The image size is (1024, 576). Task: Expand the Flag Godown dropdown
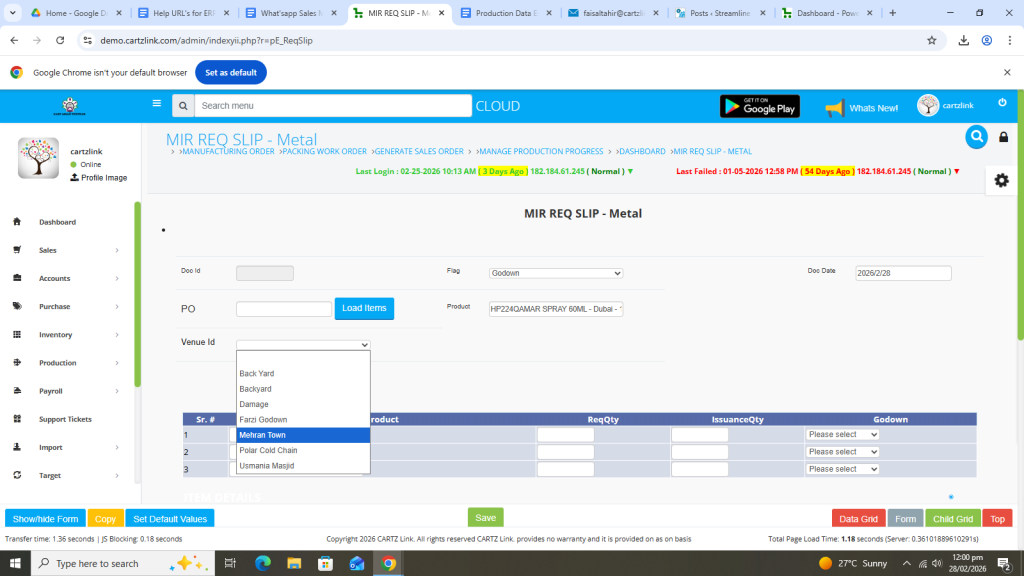[x=556, y=273]
